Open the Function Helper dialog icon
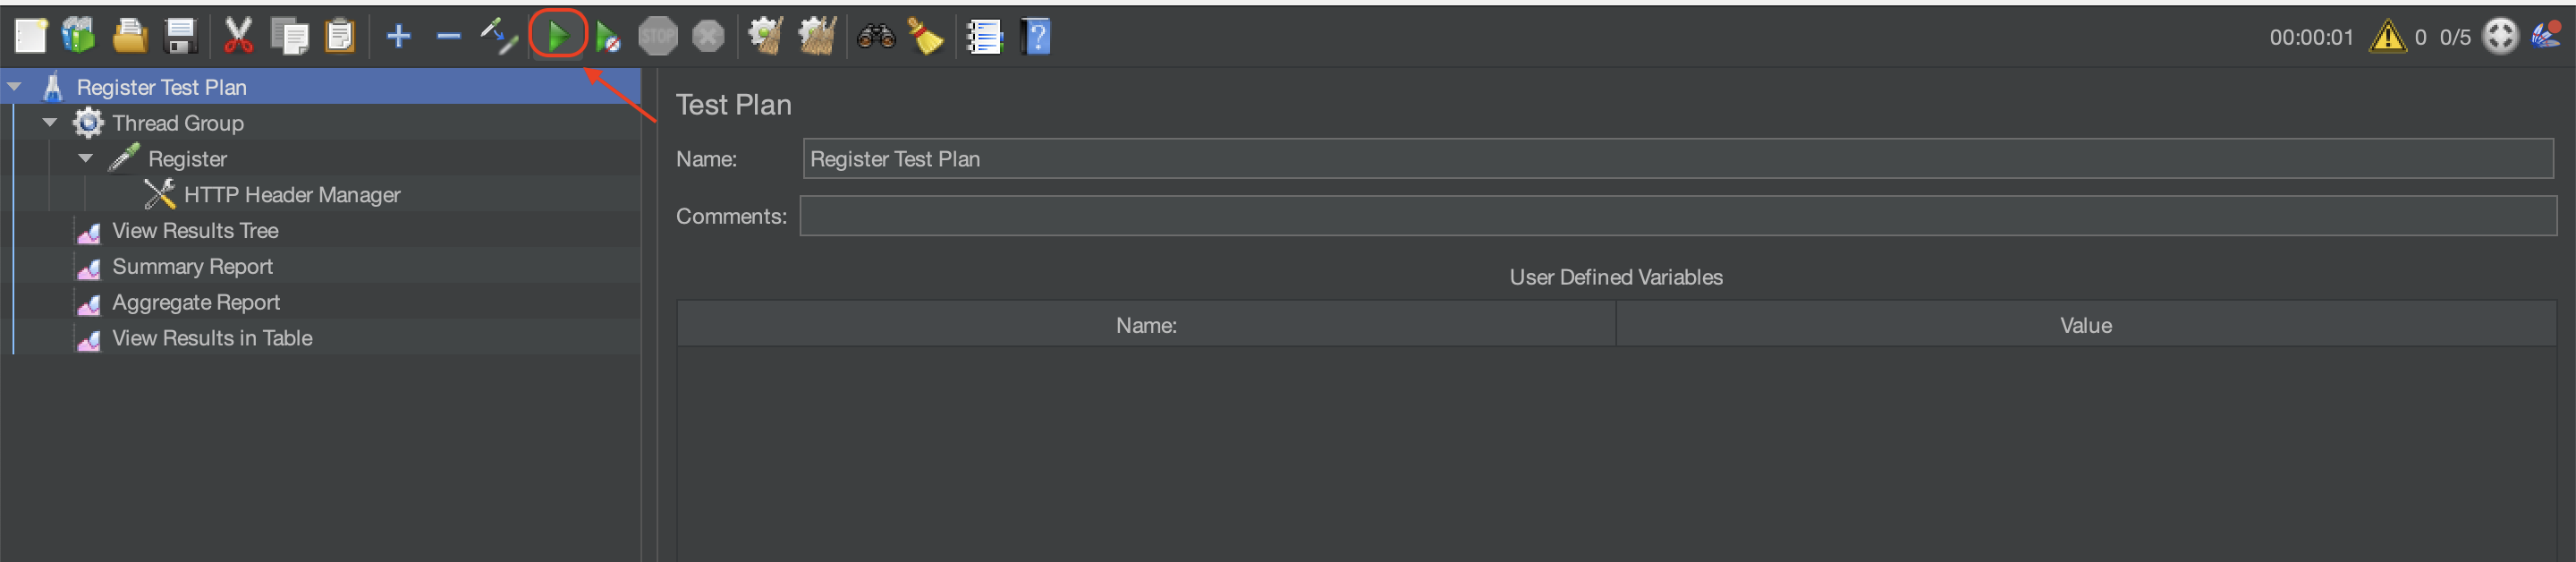This screenshot has width=2576, height=562. coord(984,37)
